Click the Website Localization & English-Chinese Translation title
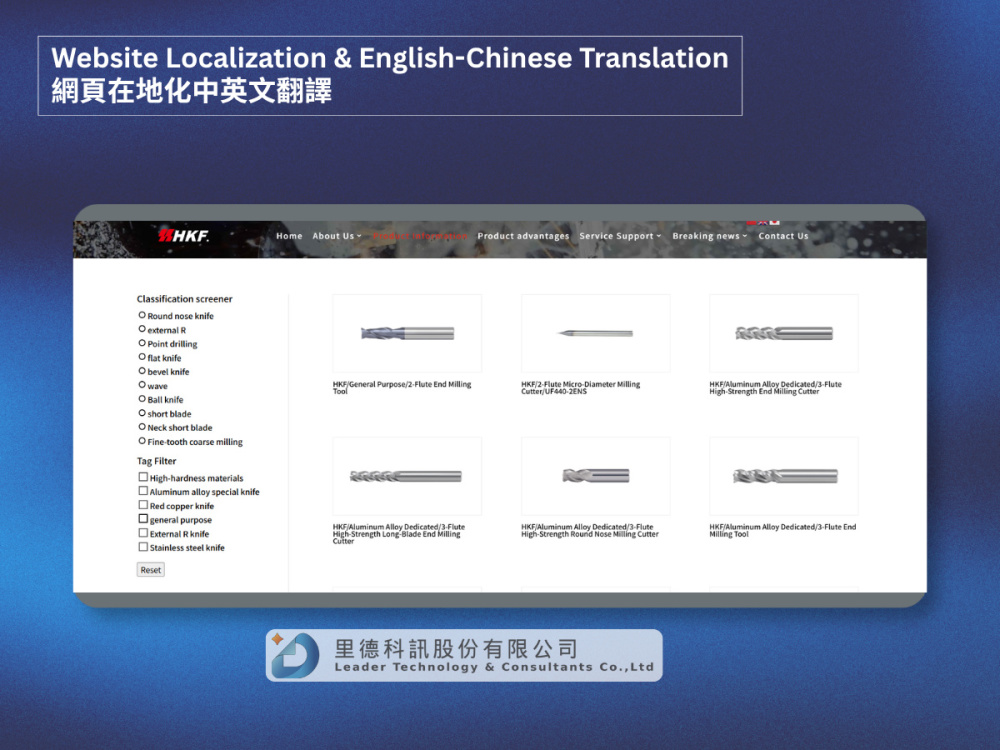 coord(390,58)
